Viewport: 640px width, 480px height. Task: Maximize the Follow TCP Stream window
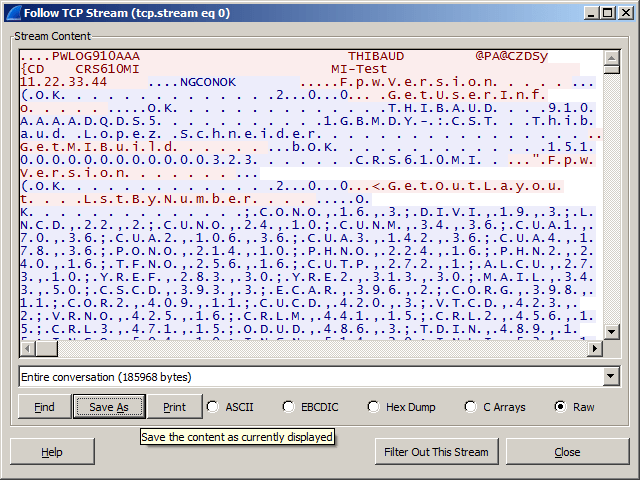click(x=608, y=12)
